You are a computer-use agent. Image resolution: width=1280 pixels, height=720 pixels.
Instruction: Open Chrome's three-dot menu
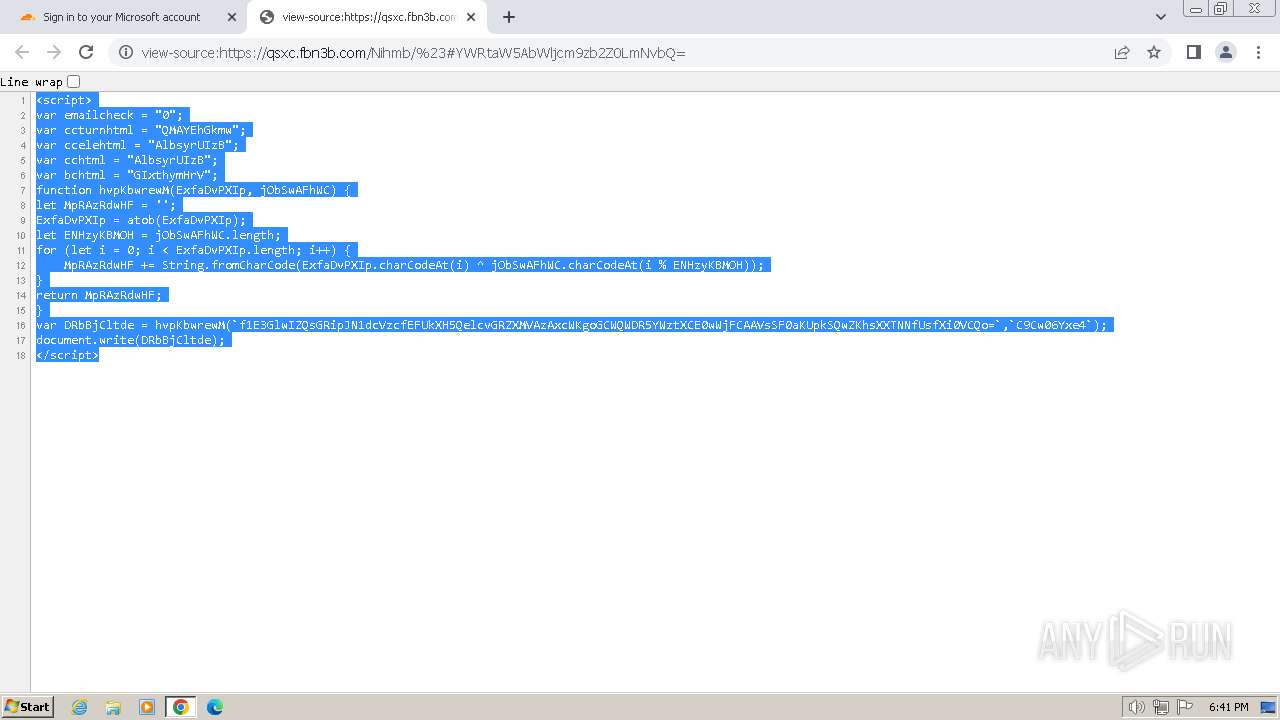[1258, 52]
